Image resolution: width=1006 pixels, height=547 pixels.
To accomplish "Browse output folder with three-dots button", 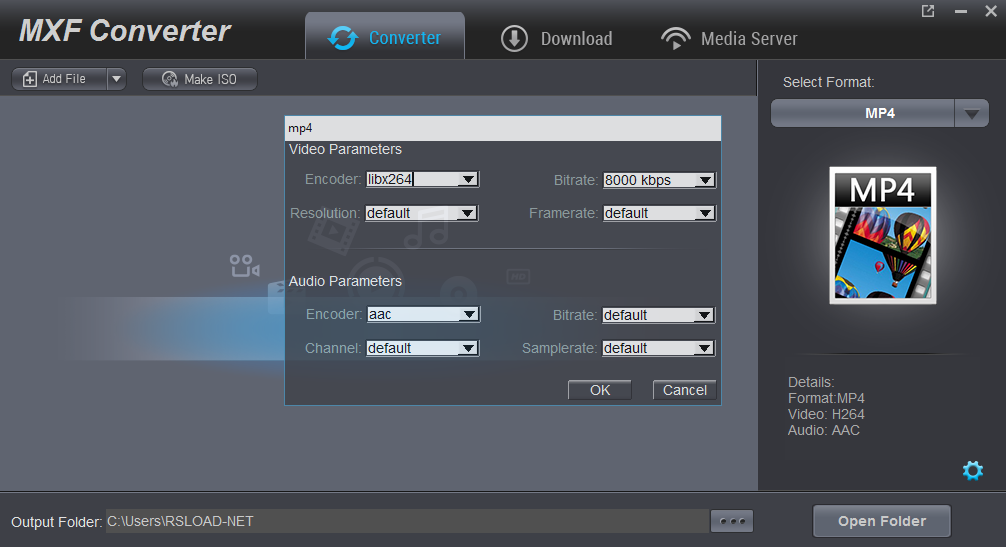I will [x=732, y=521].
